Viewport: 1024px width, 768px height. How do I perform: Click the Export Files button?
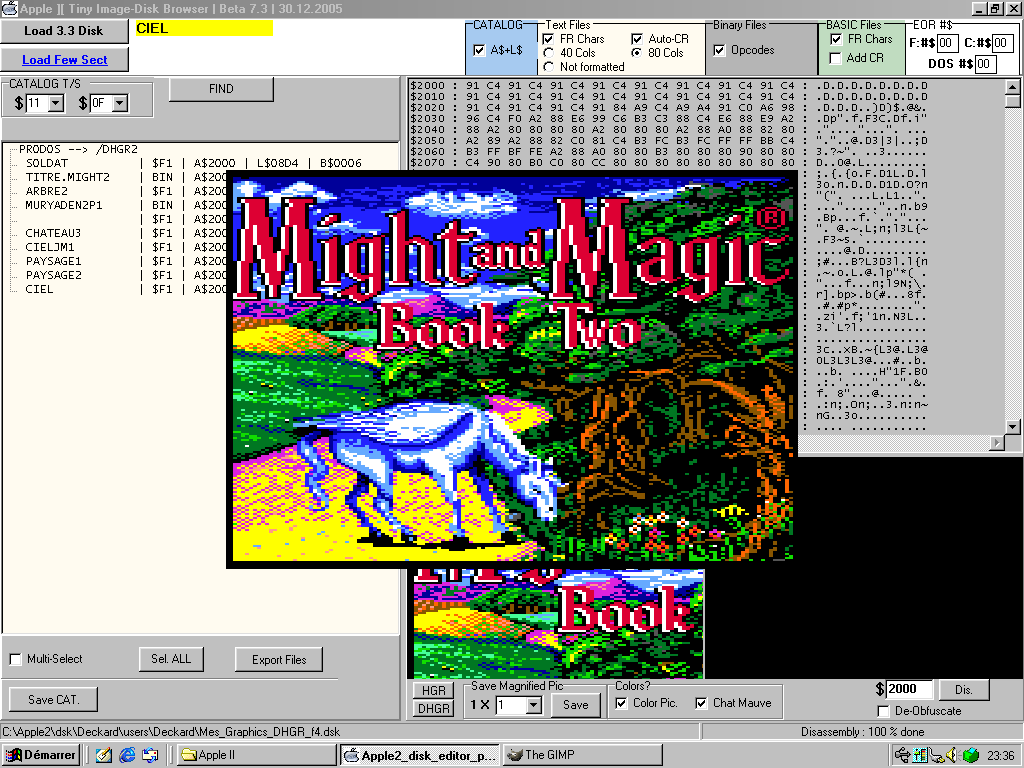(279, 660)
